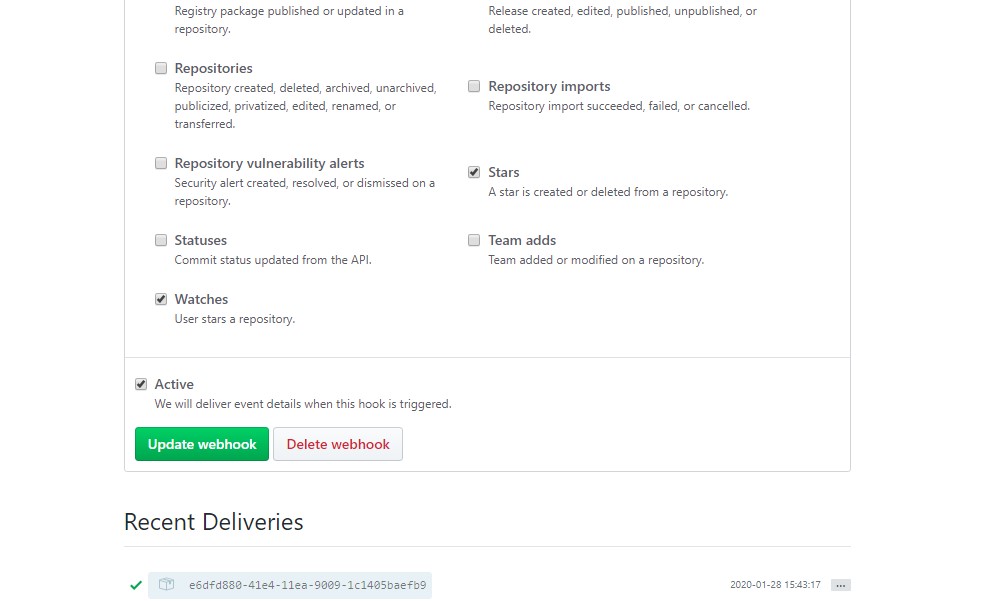The width and height of the screenshot is (999, 601).
Task: Click the Update webhook button
Action: pyautogui.click(x=202, y=444)
